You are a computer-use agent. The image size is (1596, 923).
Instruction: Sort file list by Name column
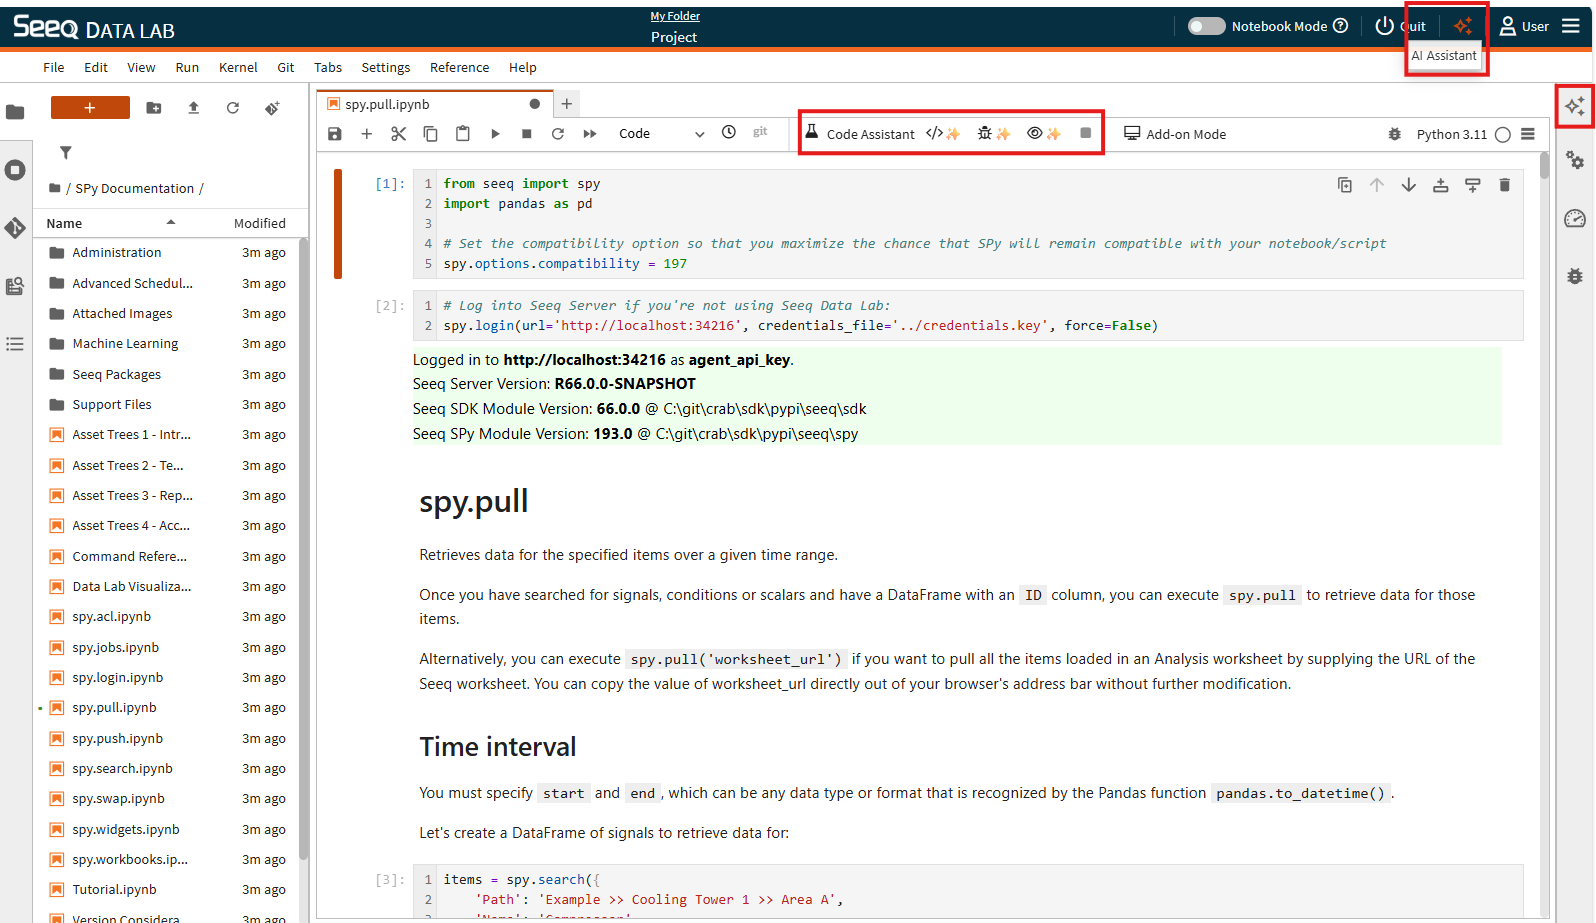pyautogui.click(x=64, y=223)
